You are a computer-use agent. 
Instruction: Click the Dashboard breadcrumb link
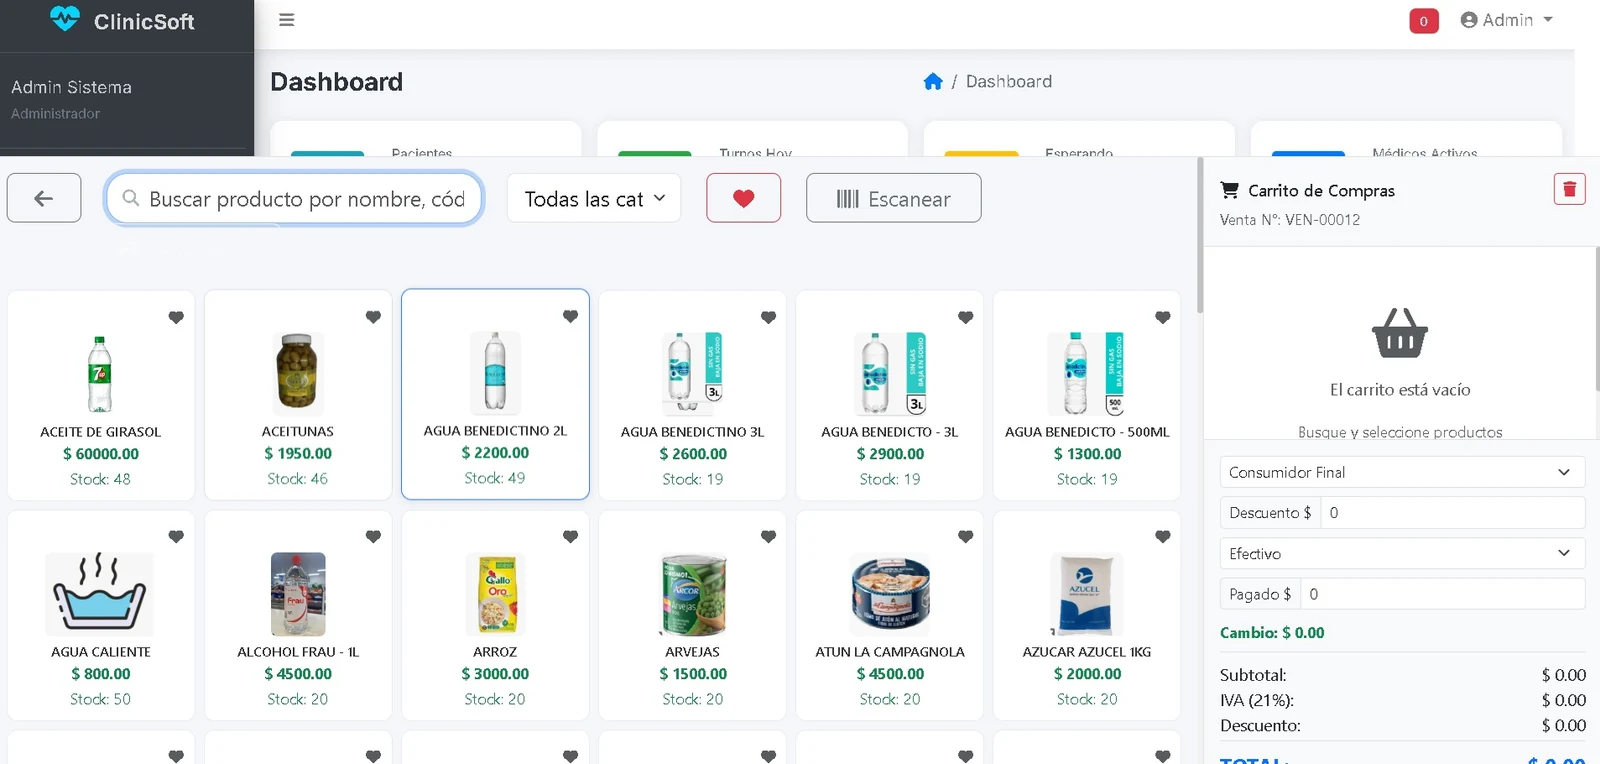[x=1008, y=81]
